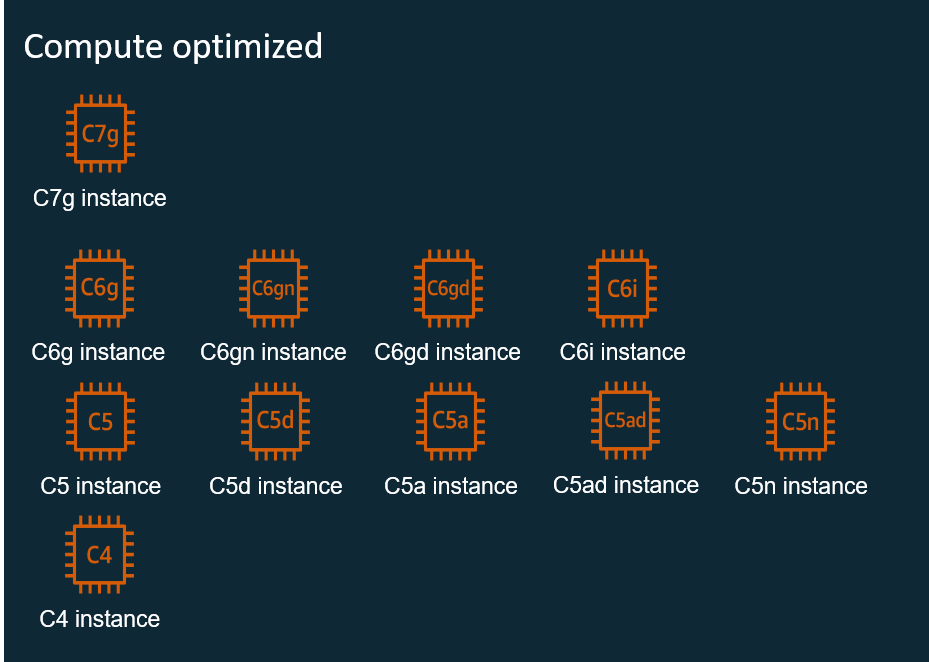Select the "C6g instance" text label

click(x=98, y=352)
